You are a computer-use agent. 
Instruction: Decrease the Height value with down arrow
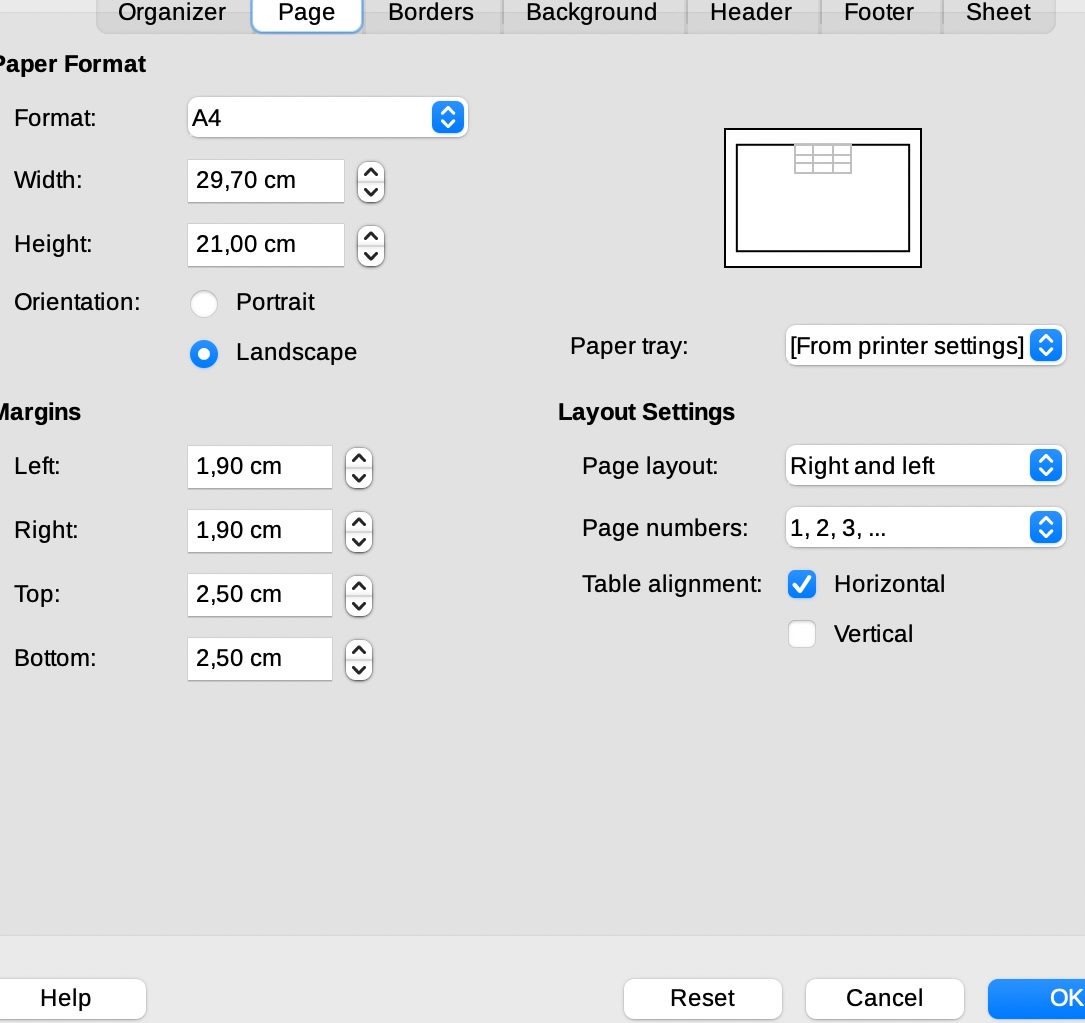pyautogui.click(x=371, y=255)
